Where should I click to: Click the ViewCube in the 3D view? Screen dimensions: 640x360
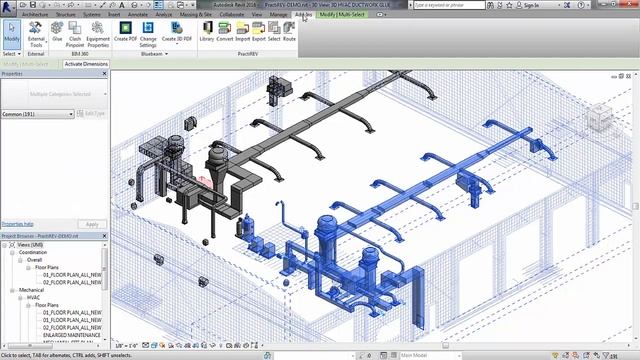(599, 117)
